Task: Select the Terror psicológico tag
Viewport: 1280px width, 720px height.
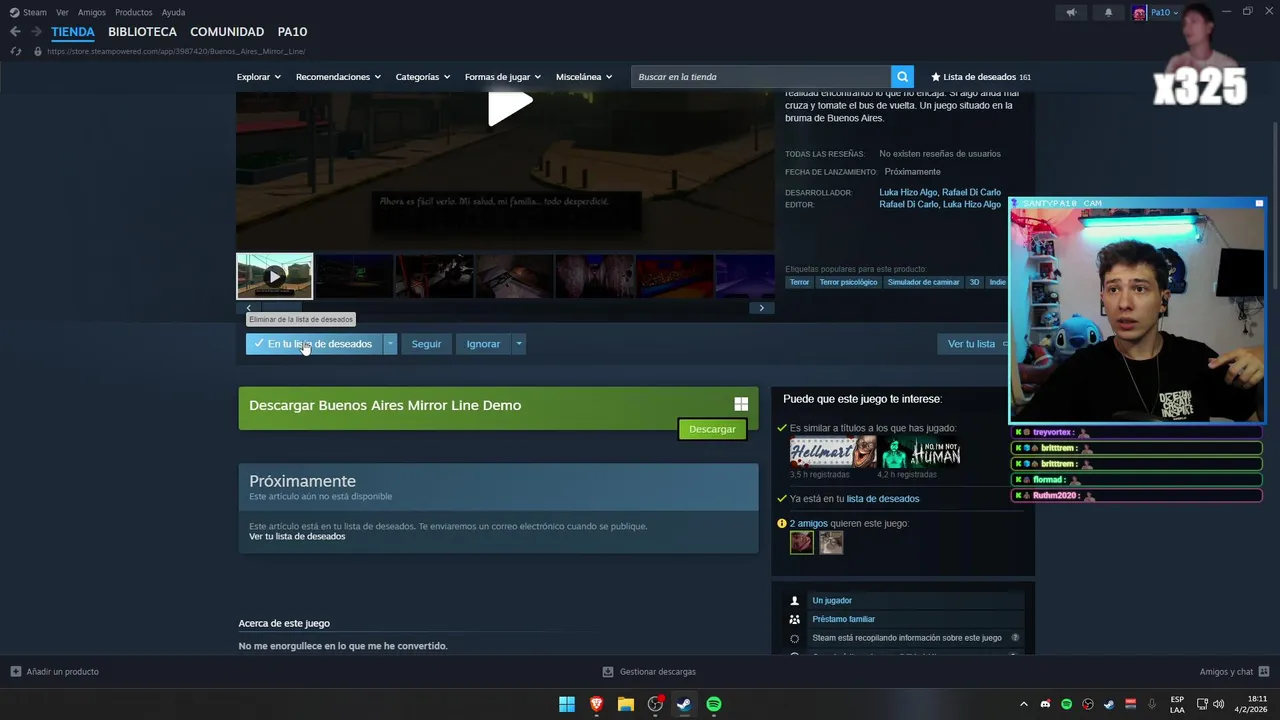Action: click(848, 282)
